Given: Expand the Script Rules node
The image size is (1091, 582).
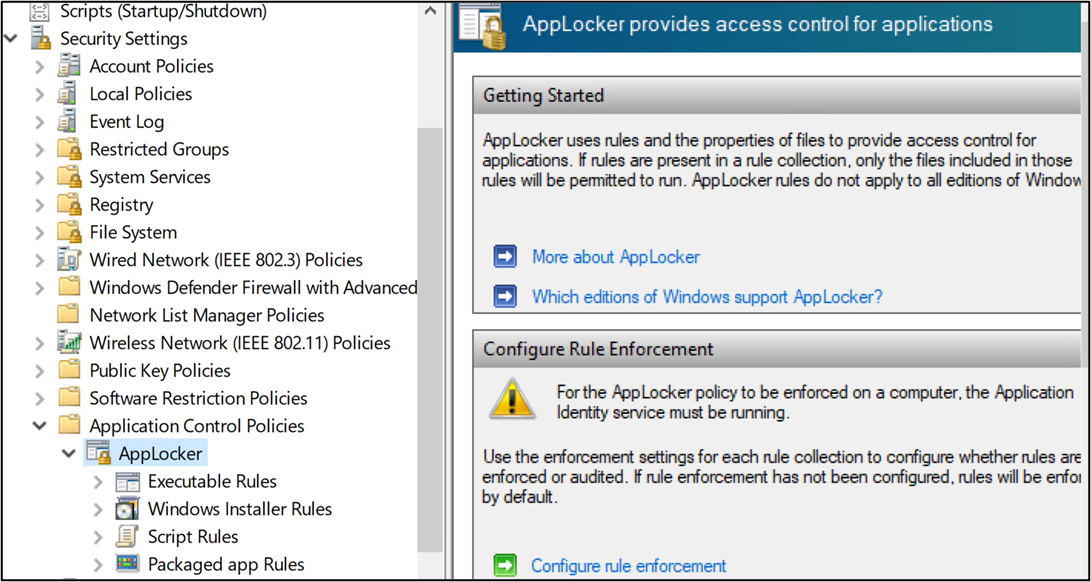Looking at the screenshot, I should tap(97, 537).
